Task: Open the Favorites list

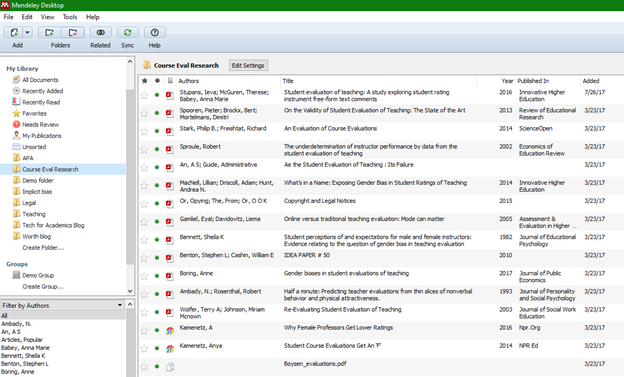Action: [34, 113]
